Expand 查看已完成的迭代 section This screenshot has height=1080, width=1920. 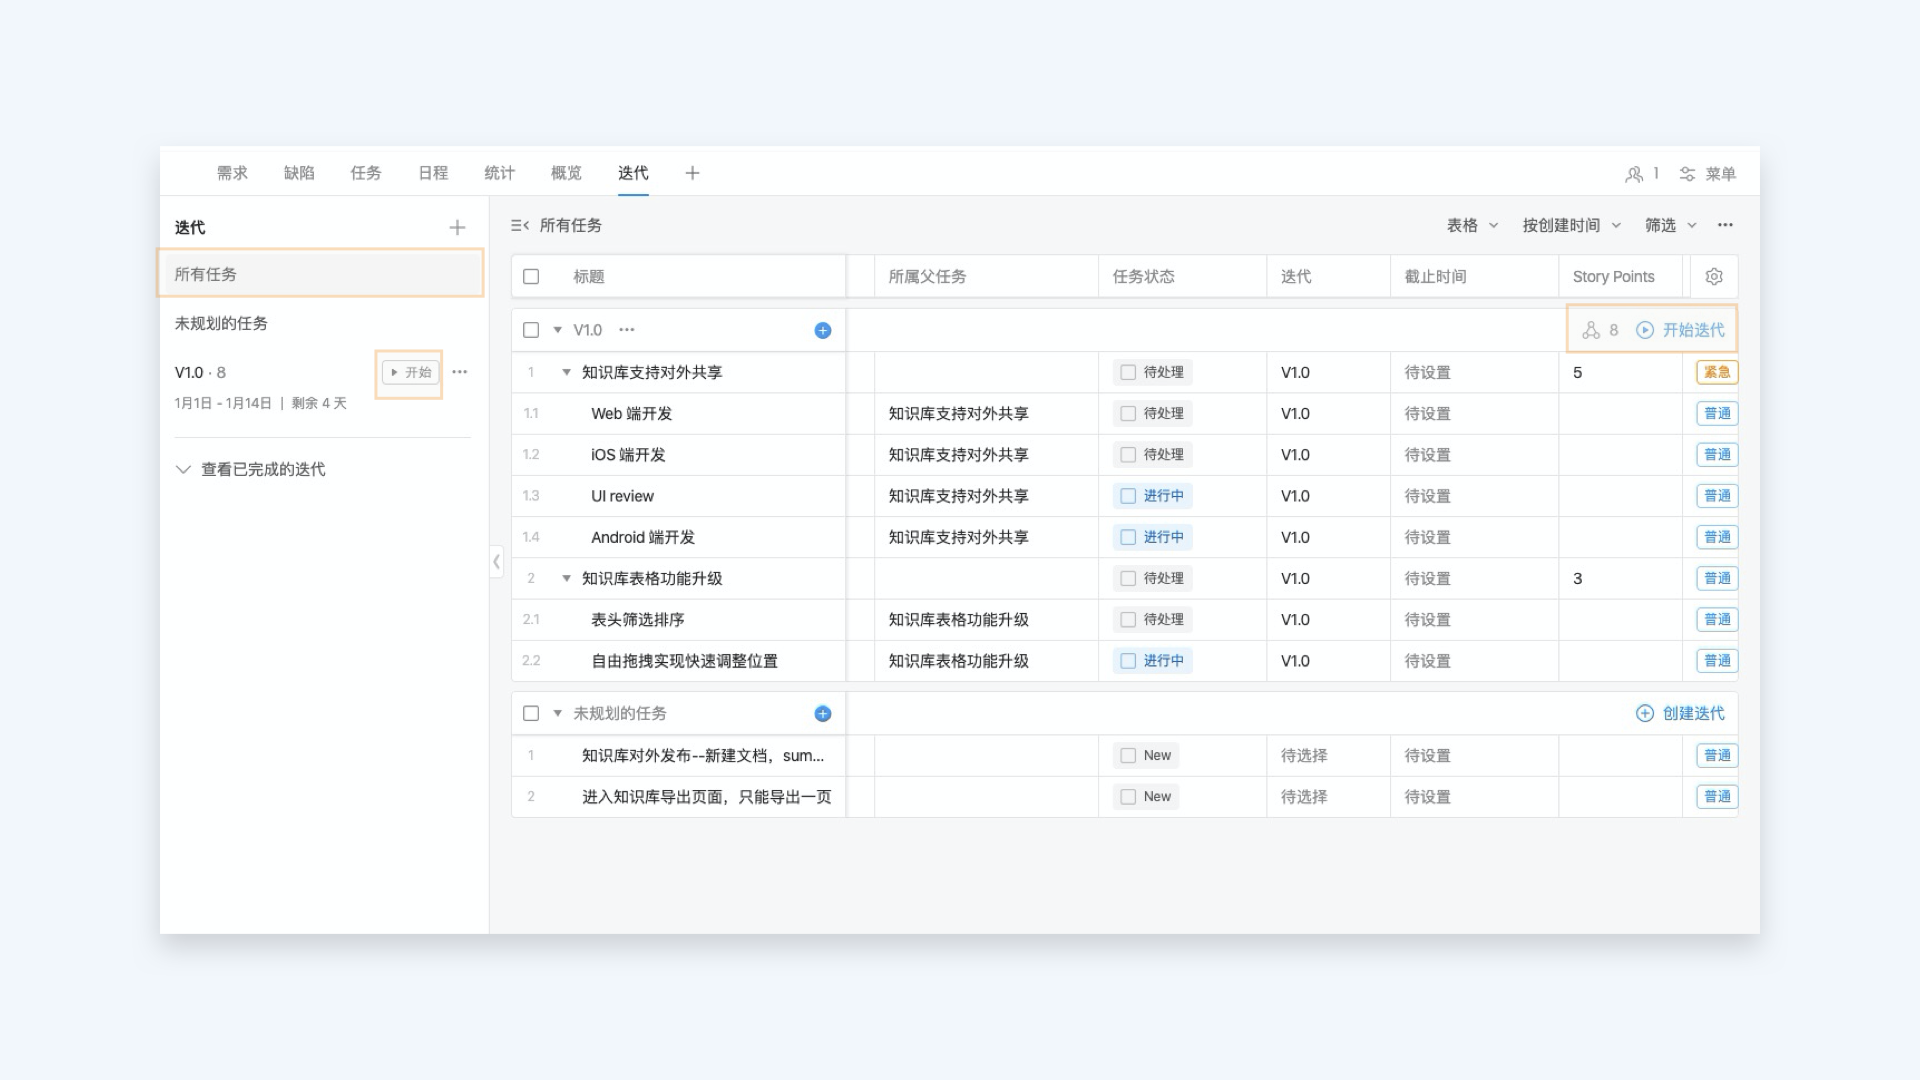tap(251, 470)
